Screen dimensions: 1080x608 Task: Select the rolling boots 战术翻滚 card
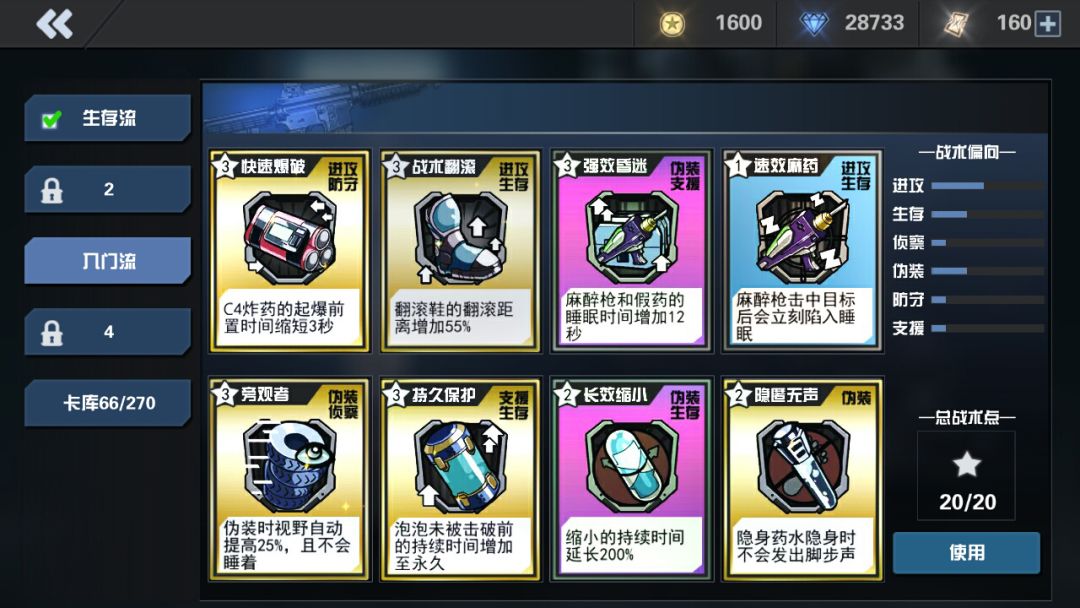(460, 251)
